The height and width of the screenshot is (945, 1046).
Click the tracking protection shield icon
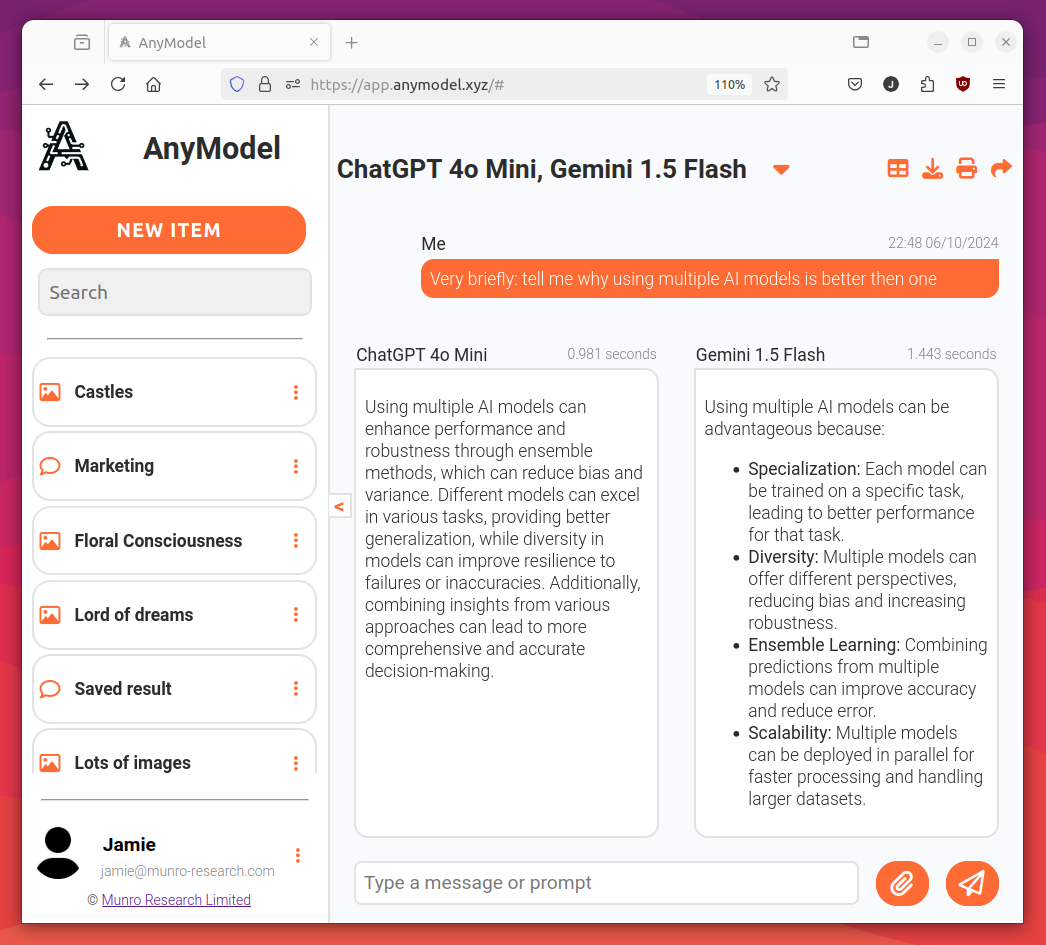(x=237, y=84)
